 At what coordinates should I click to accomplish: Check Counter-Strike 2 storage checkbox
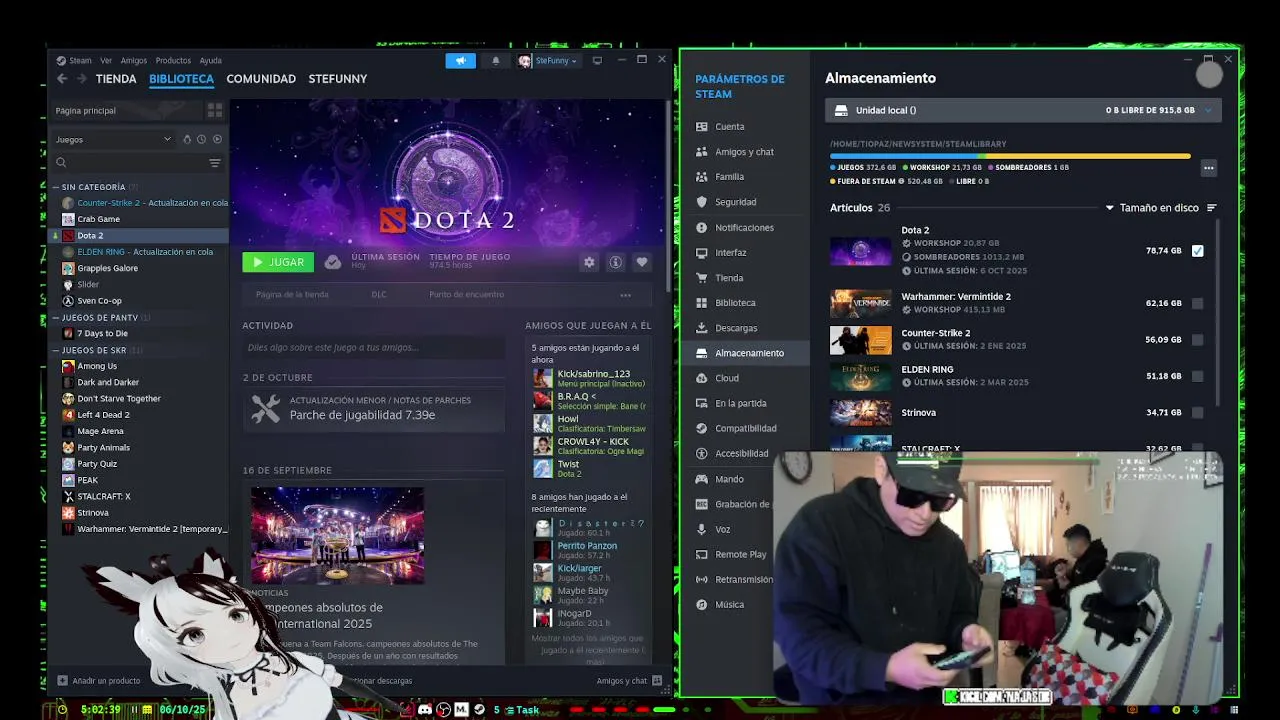pyautogui.click(x=1197, y=340)
